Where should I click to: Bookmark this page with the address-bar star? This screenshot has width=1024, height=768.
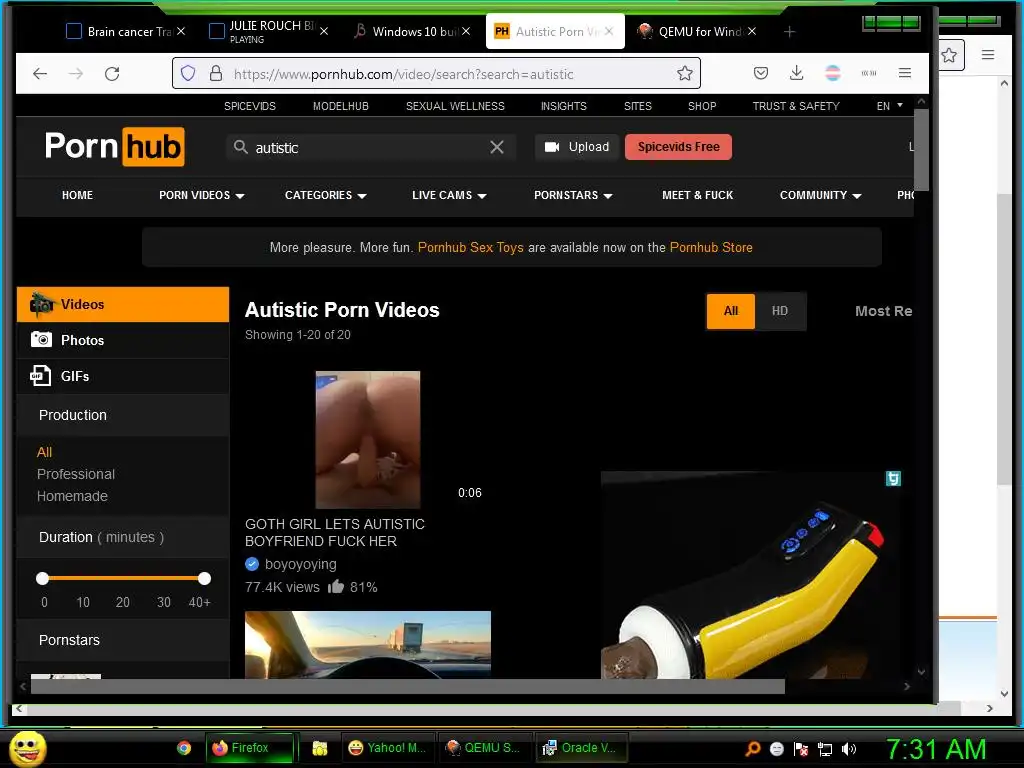pos(684,73)
